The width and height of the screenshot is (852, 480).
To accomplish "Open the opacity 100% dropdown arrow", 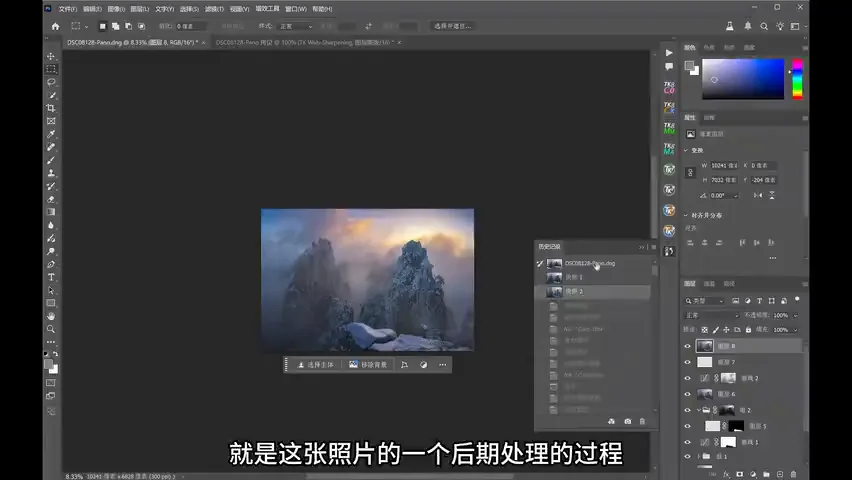I will [795, 315].
